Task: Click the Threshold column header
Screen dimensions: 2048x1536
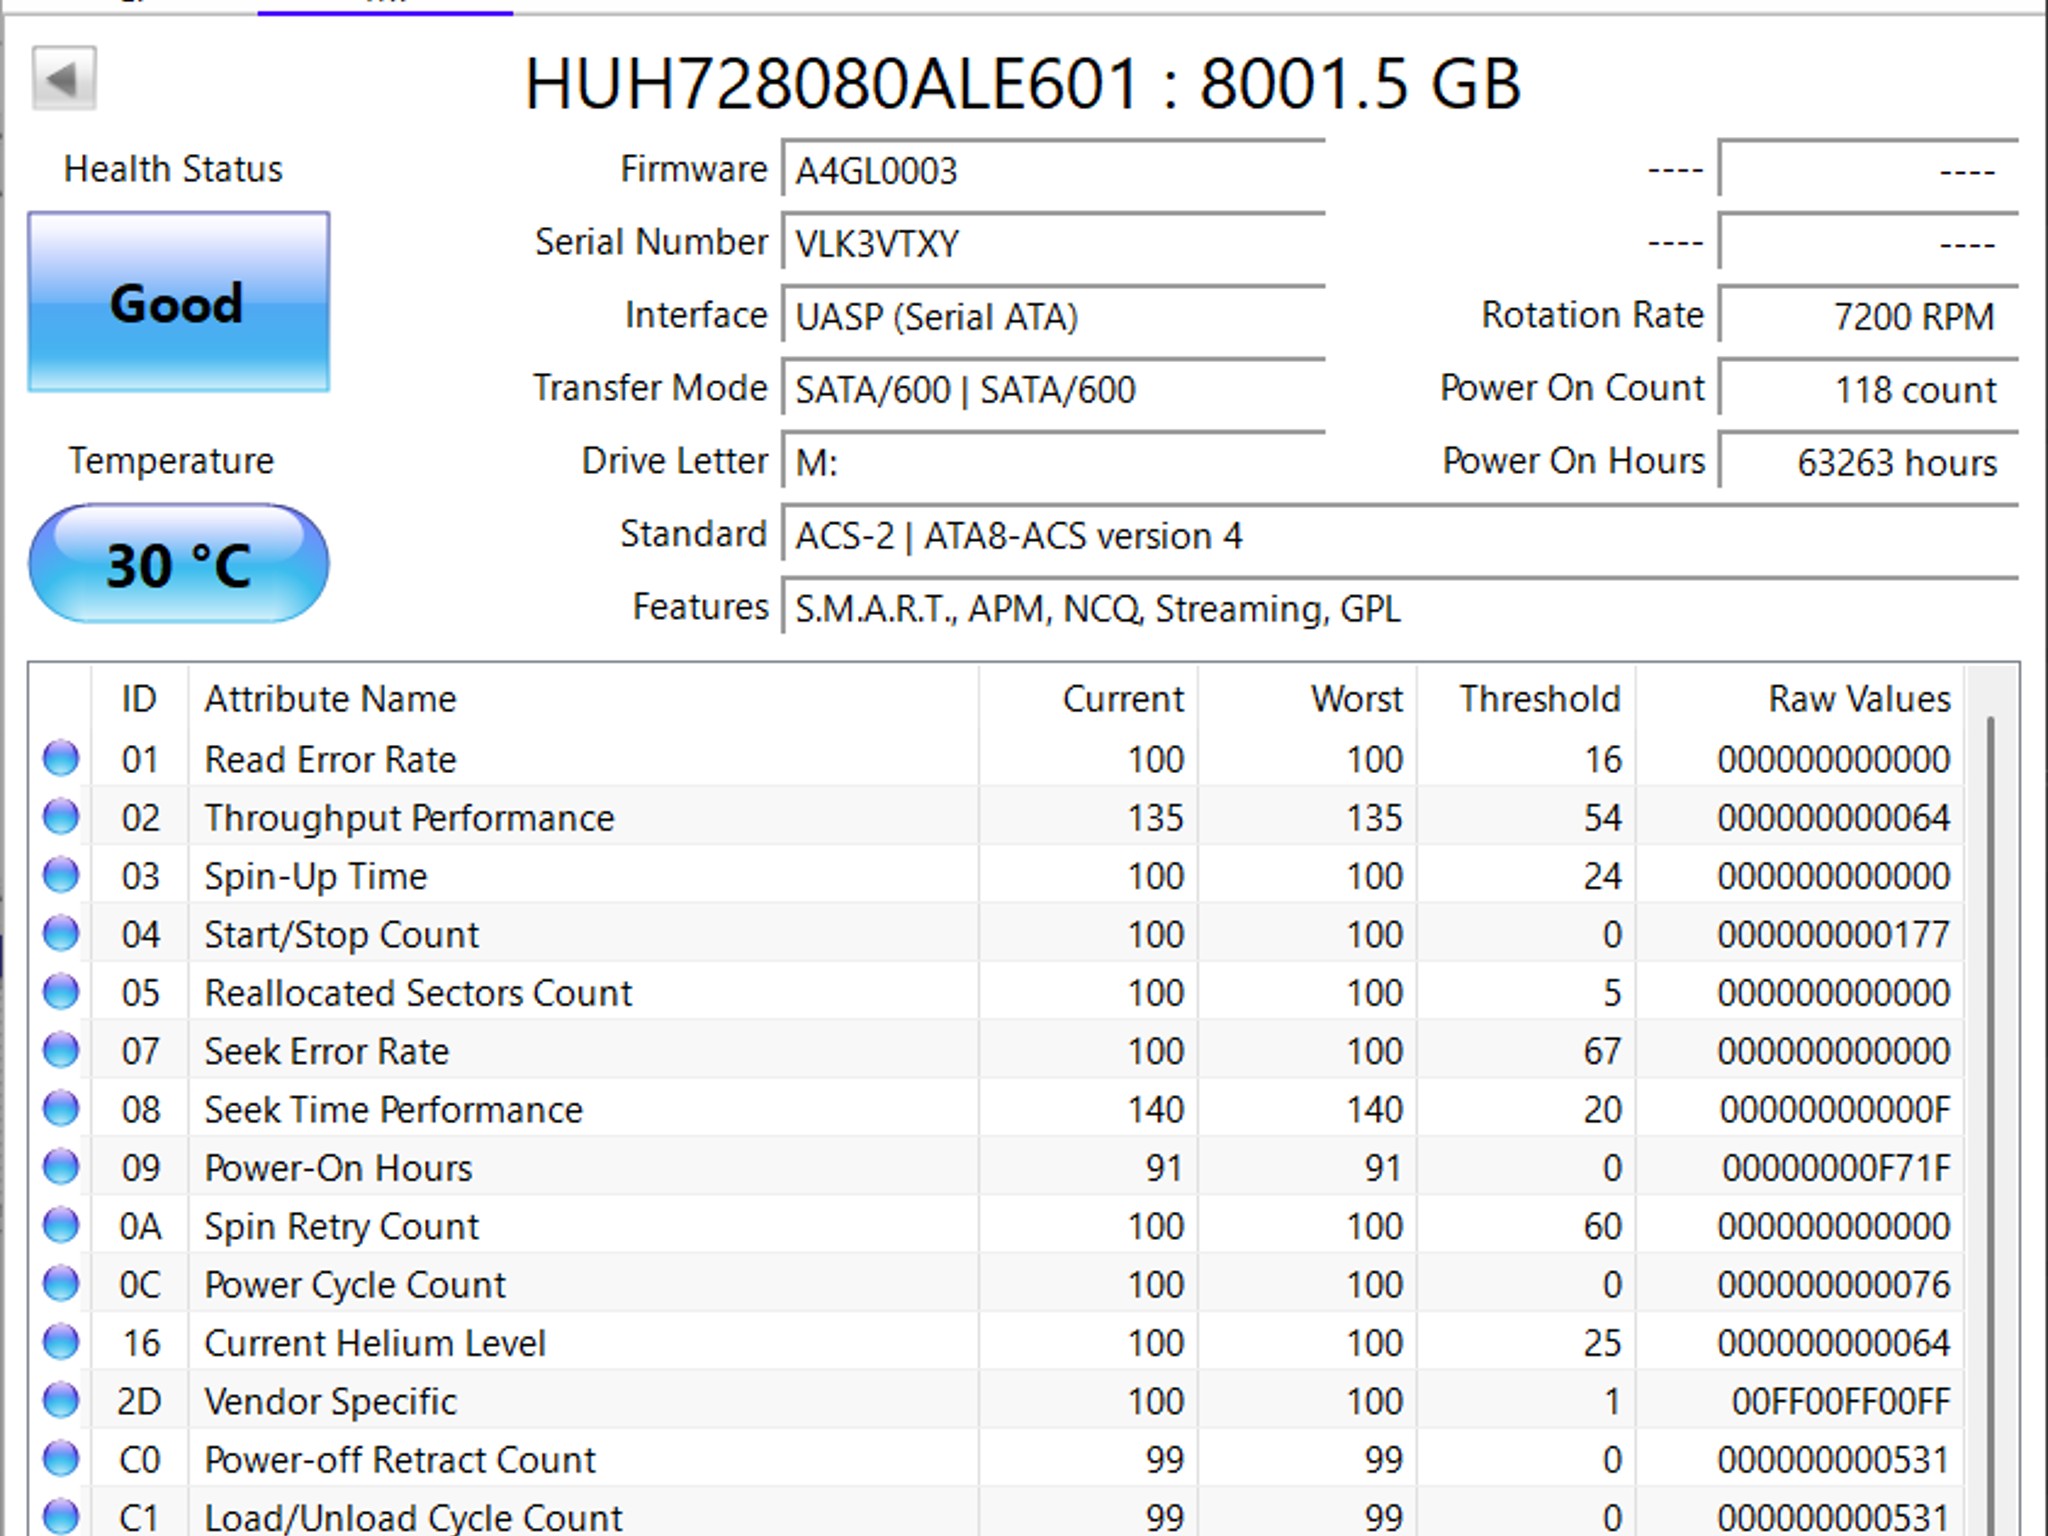Action: 1526,699
